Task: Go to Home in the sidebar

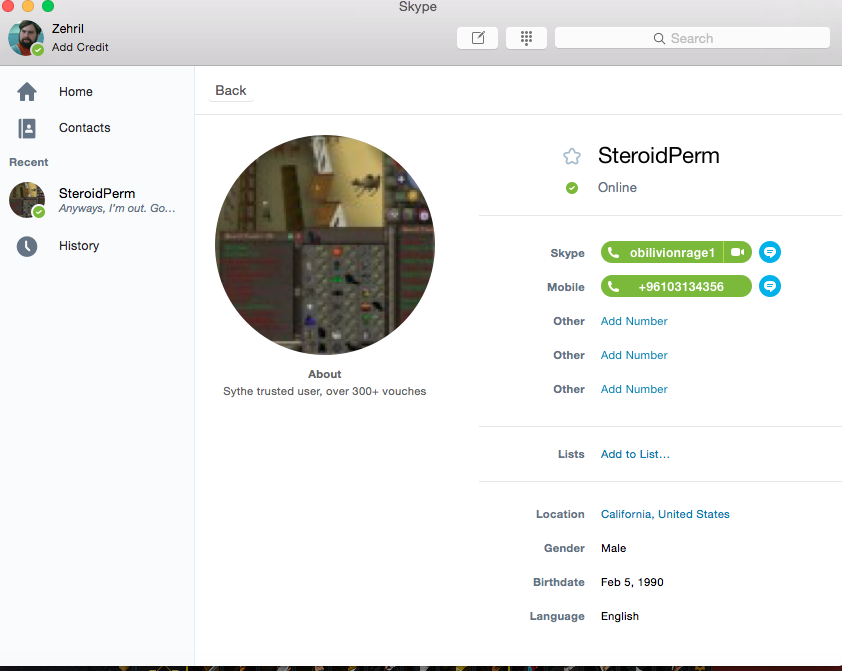Action: [x=76, y=92]
